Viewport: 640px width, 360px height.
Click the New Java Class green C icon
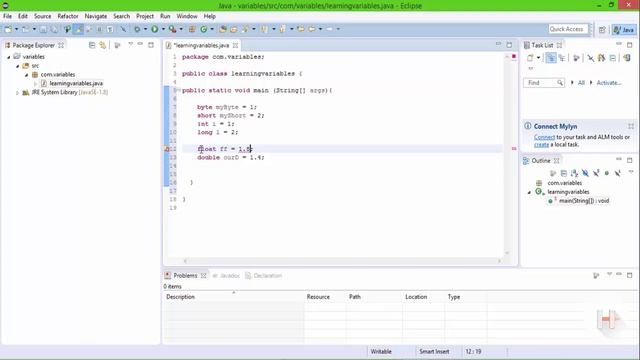(x=203, y=29)
